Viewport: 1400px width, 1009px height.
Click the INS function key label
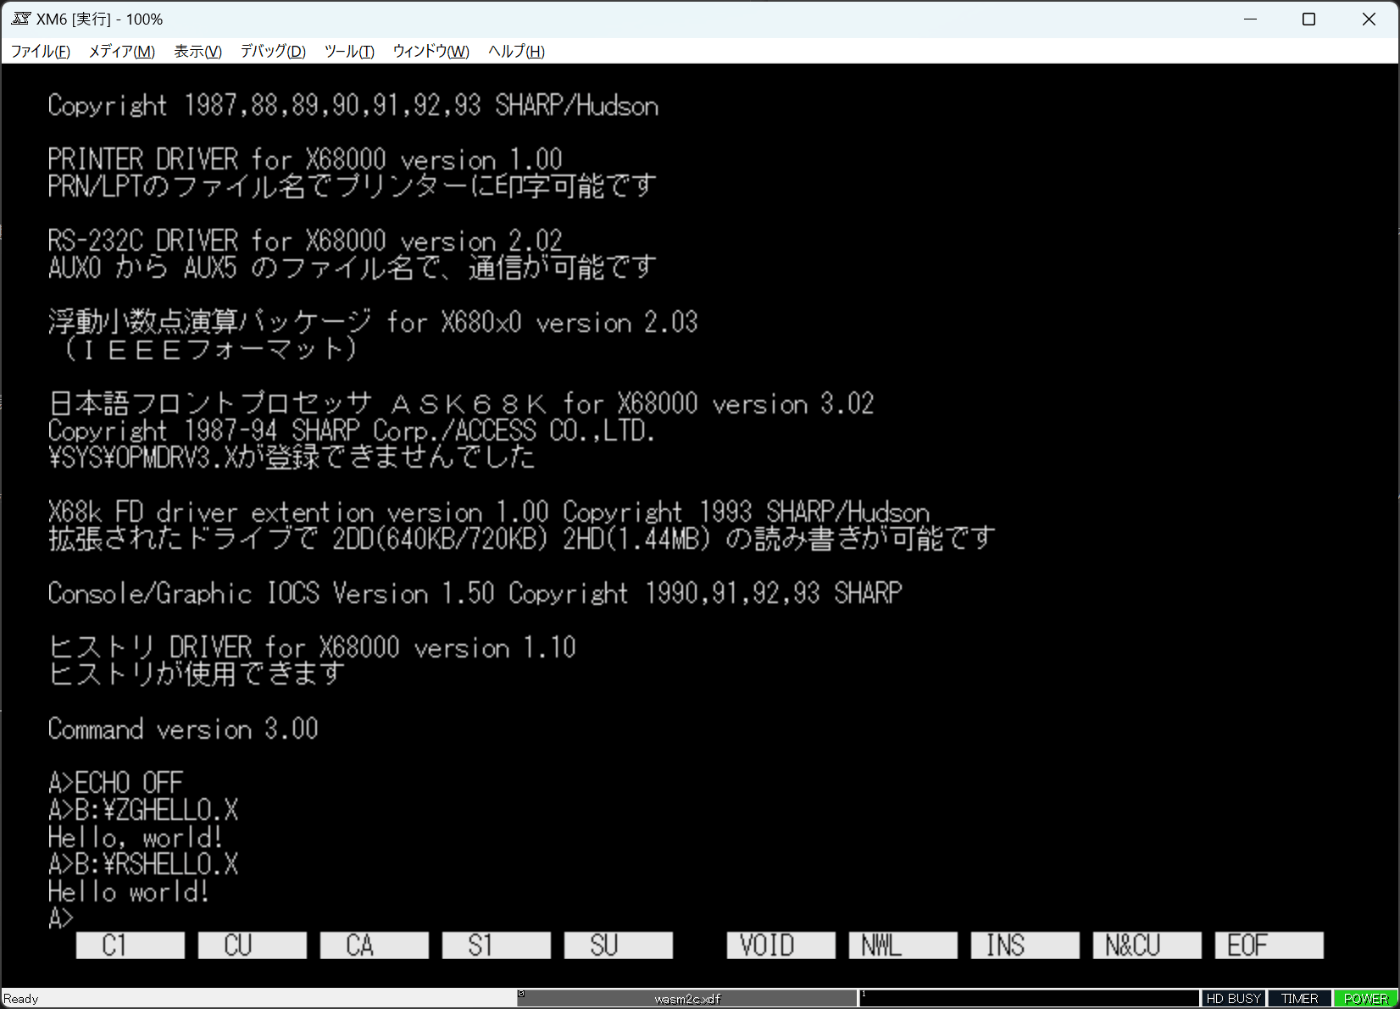1025,945
